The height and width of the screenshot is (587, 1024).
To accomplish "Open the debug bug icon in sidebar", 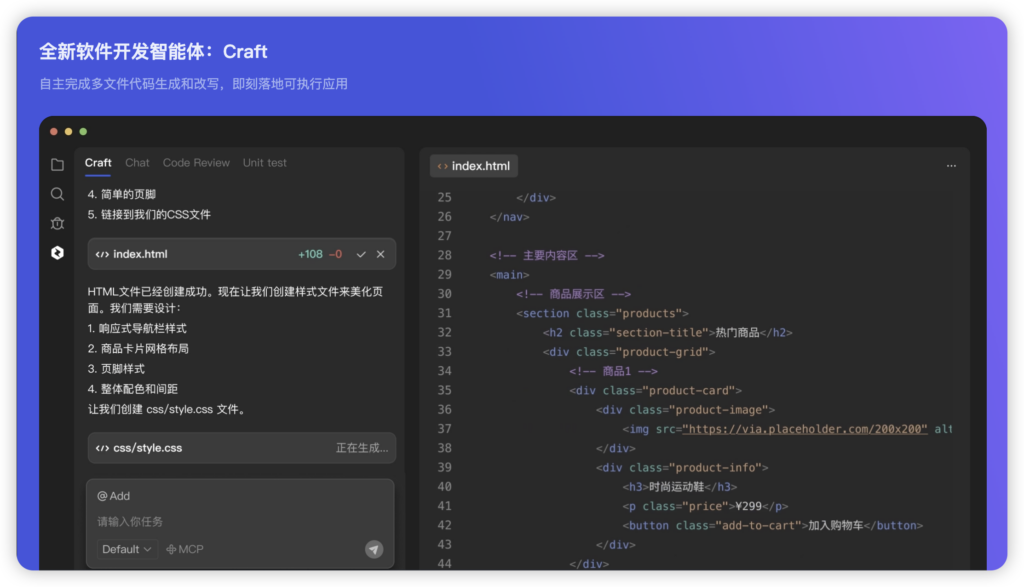I will point(57,223).
